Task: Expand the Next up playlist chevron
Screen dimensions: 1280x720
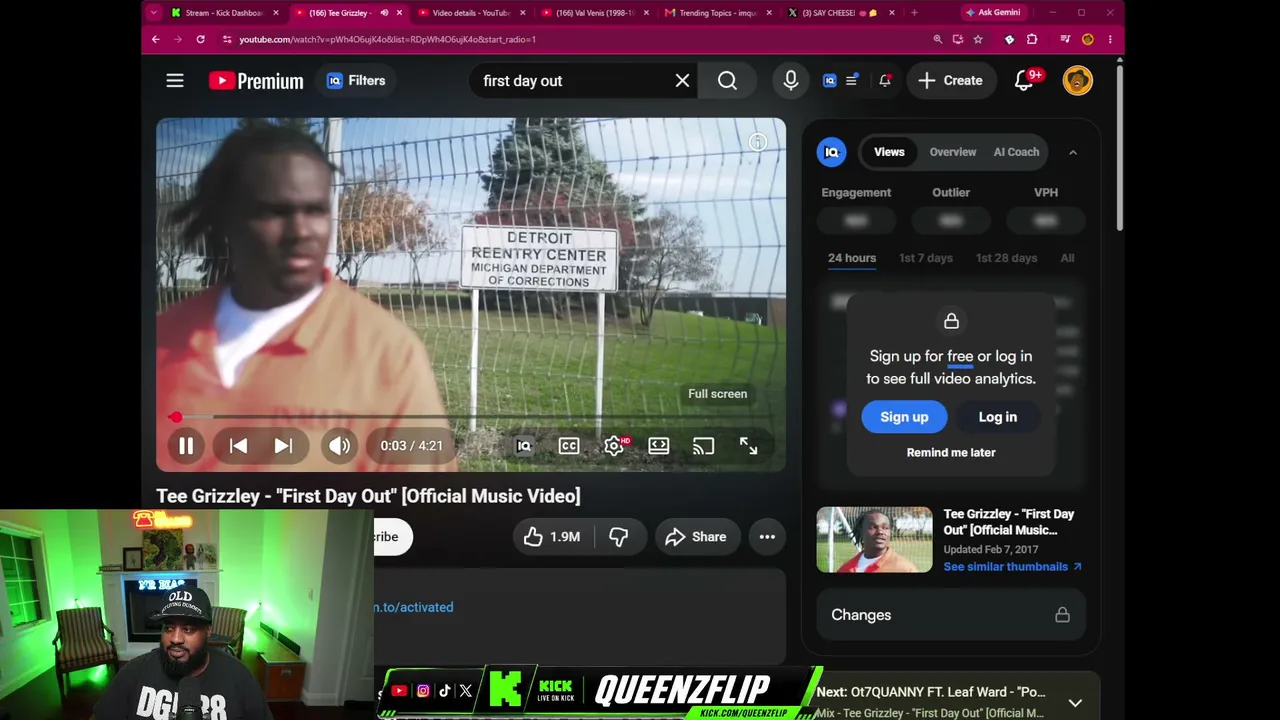Action: tap(1075, 703)
